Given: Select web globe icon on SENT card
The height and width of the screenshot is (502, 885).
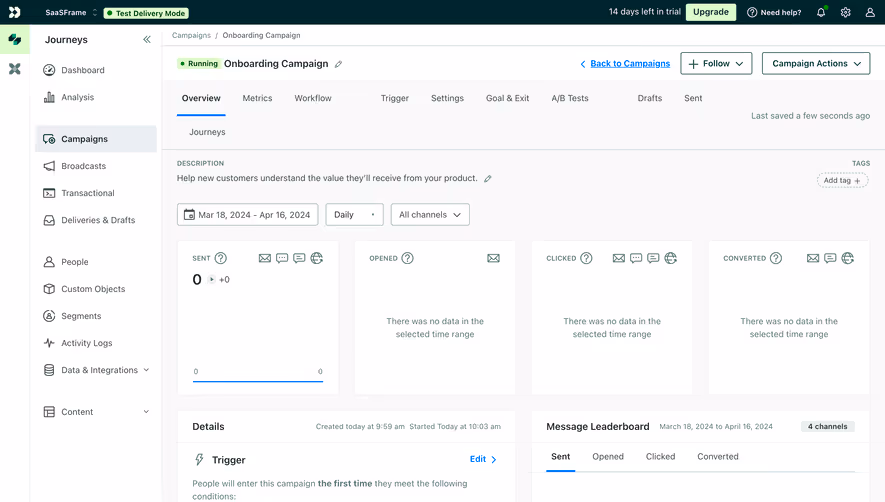Looking at the screenshot, I should (317, 258).
